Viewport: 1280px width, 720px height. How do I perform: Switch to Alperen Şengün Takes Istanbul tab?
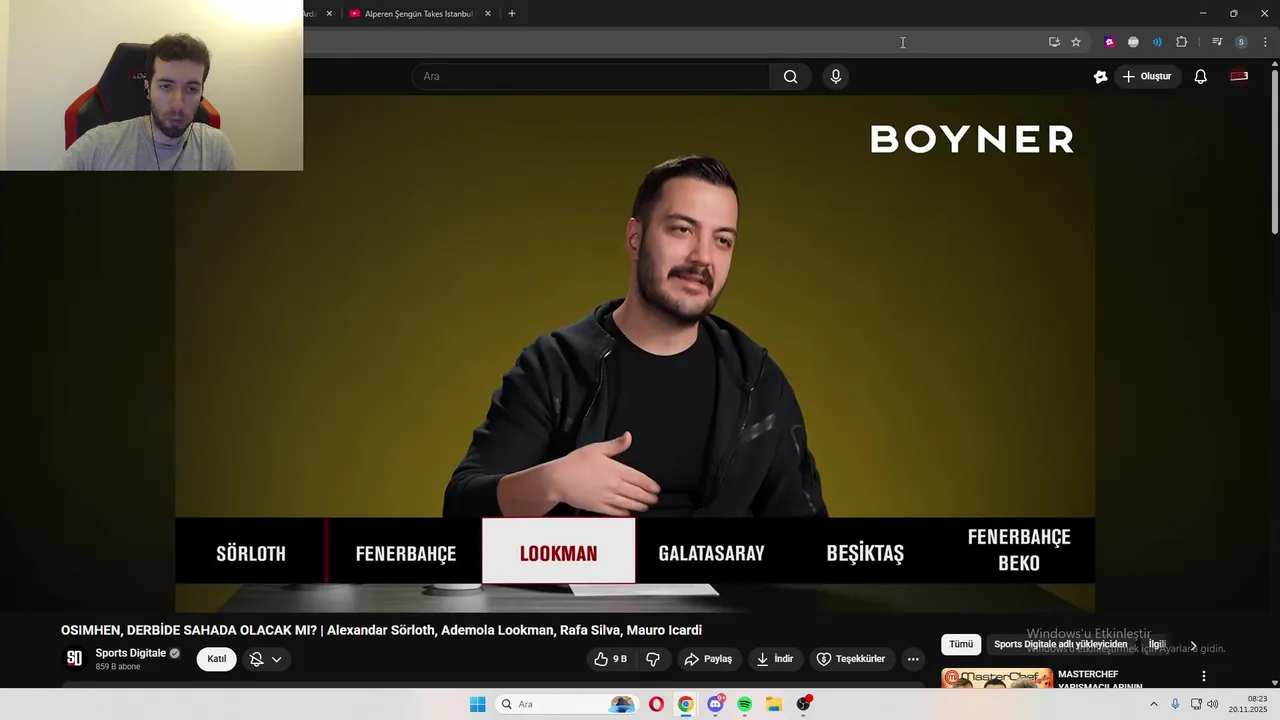(420, 14)
